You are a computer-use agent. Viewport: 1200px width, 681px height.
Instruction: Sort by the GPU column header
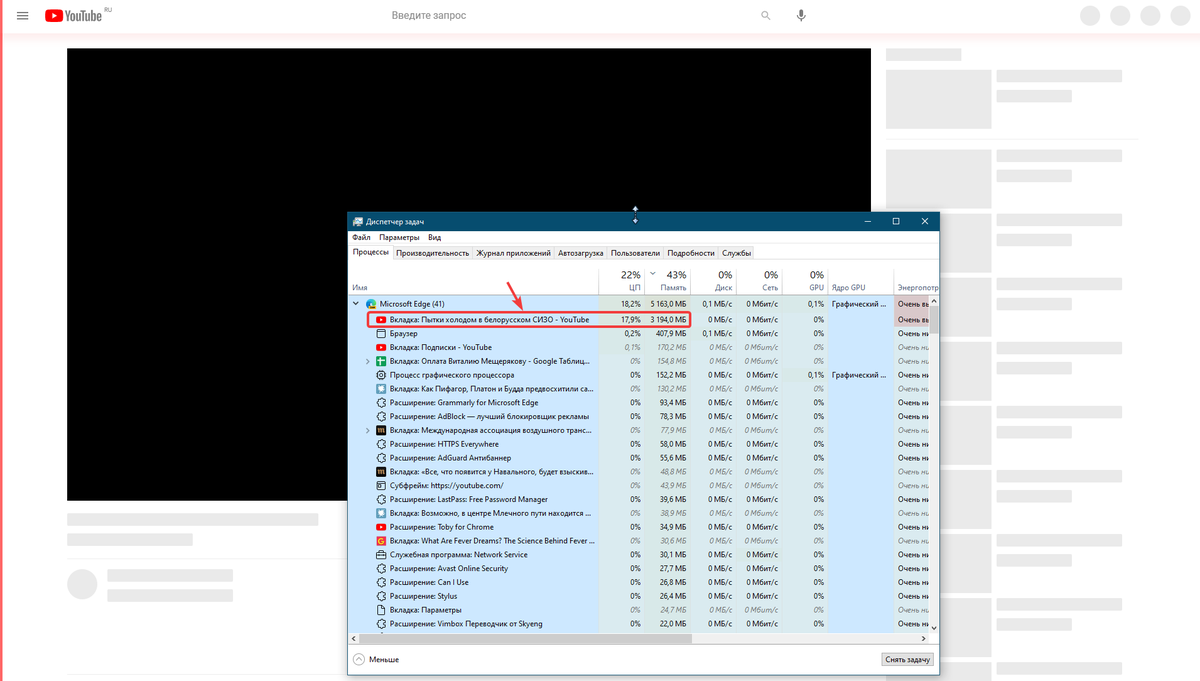[806, 280]
